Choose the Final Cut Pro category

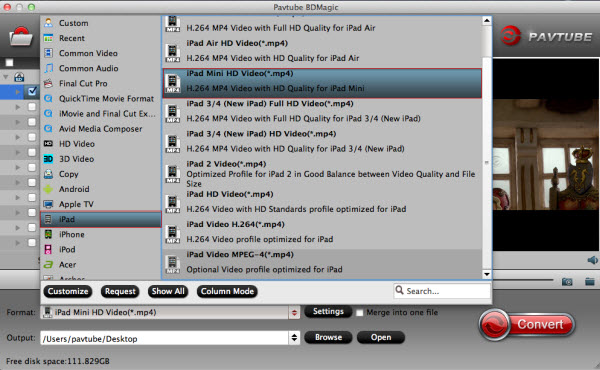pyautogui.click(x=83, y=83)
